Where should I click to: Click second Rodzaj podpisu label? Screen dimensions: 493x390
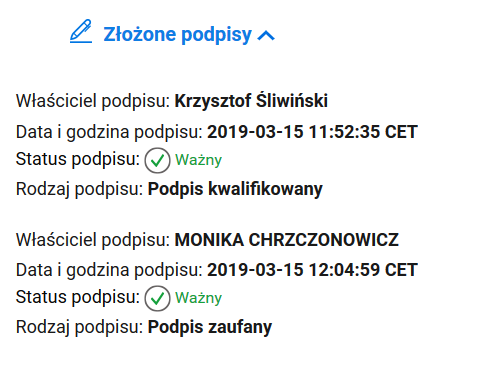pyautogui.click(x=80, y=327)
